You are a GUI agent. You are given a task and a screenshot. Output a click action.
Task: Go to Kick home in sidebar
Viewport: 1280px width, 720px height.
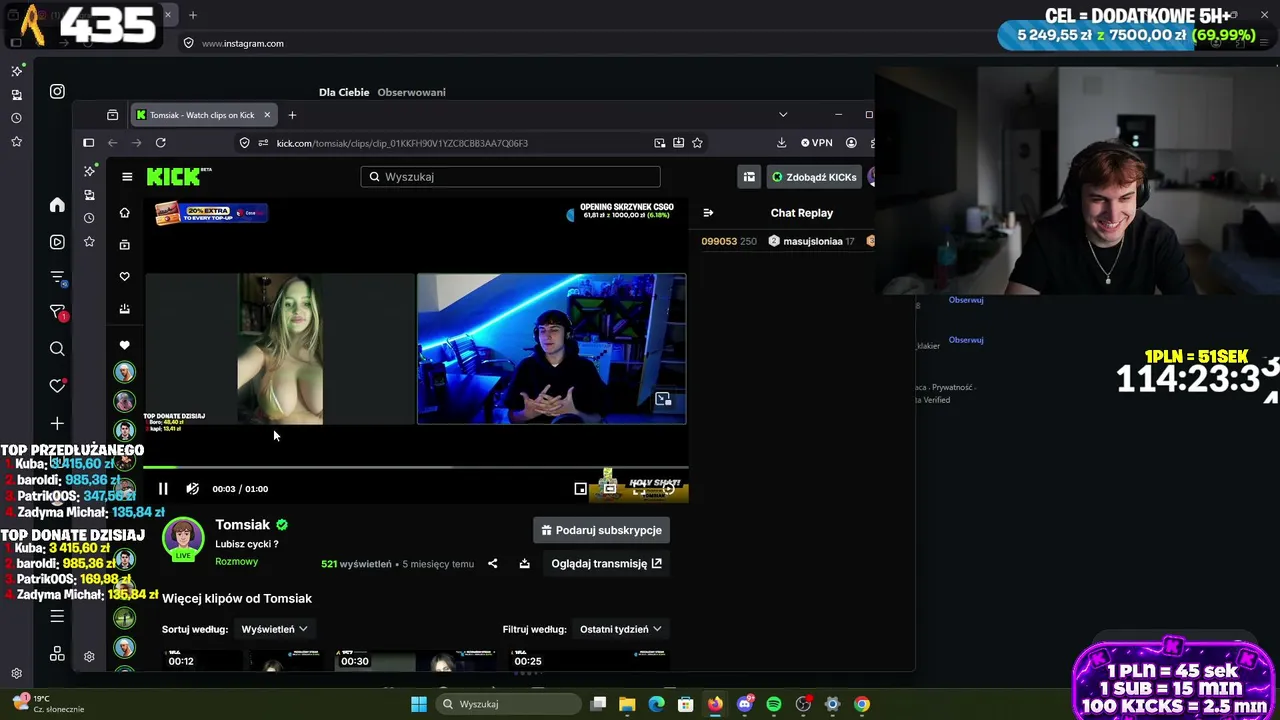[x=124, y=213]
